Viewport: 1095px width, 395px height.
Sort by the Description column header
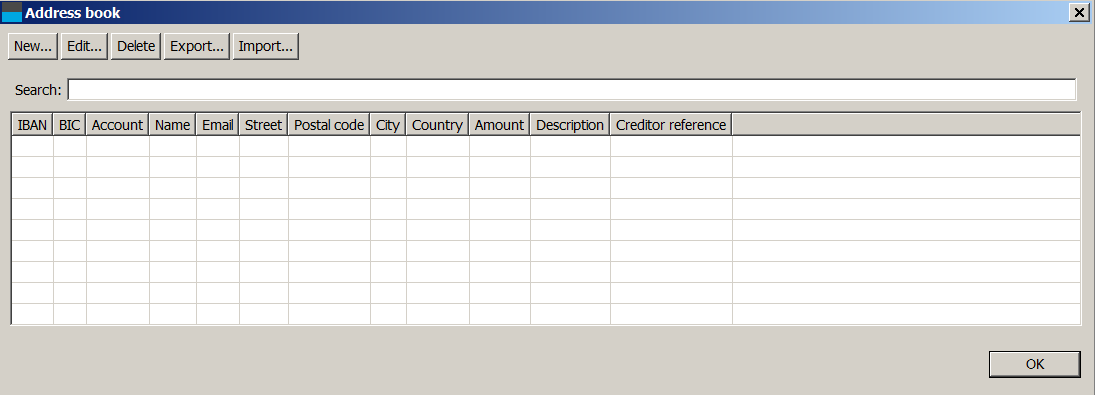click(x=570, y=125)
